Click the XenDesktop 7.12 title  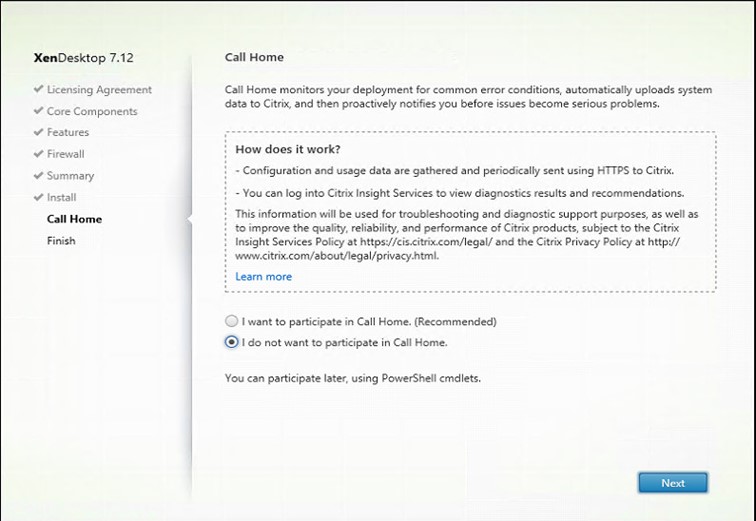pyautogui.click(x=83, y=58)
